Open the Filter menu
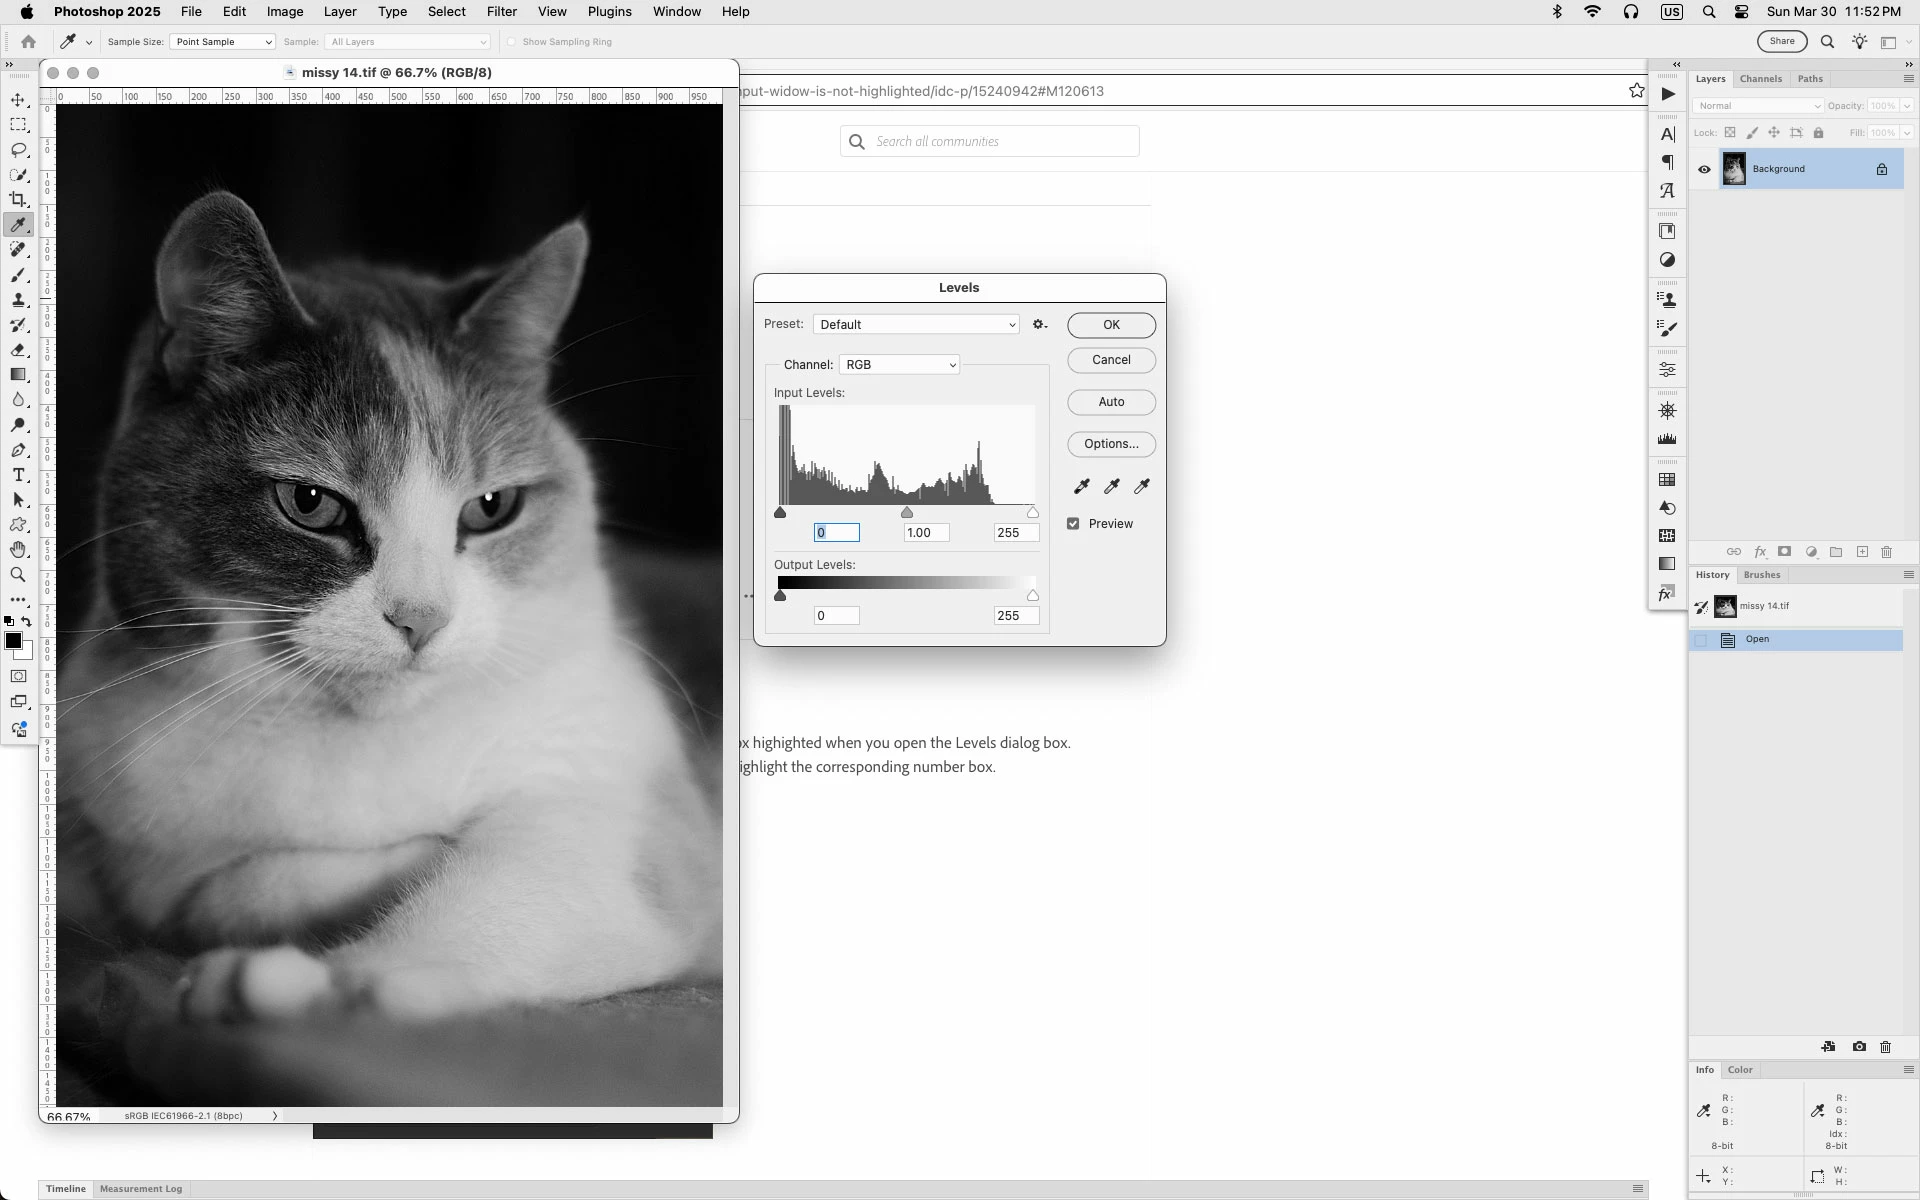Viewport: 1920px width, 1200px height. (501, 12)
